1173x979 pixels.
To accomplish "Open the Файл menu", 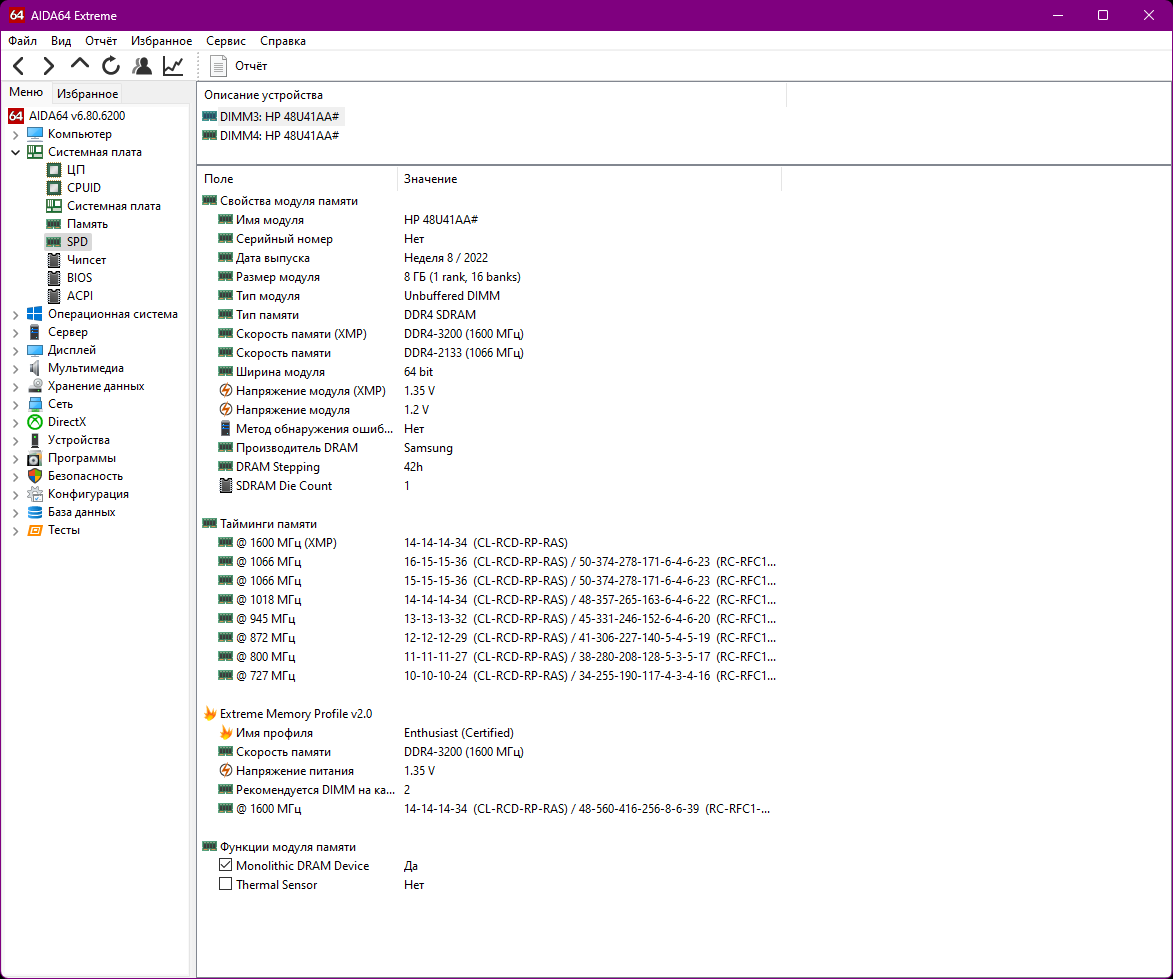I will 22,41.
